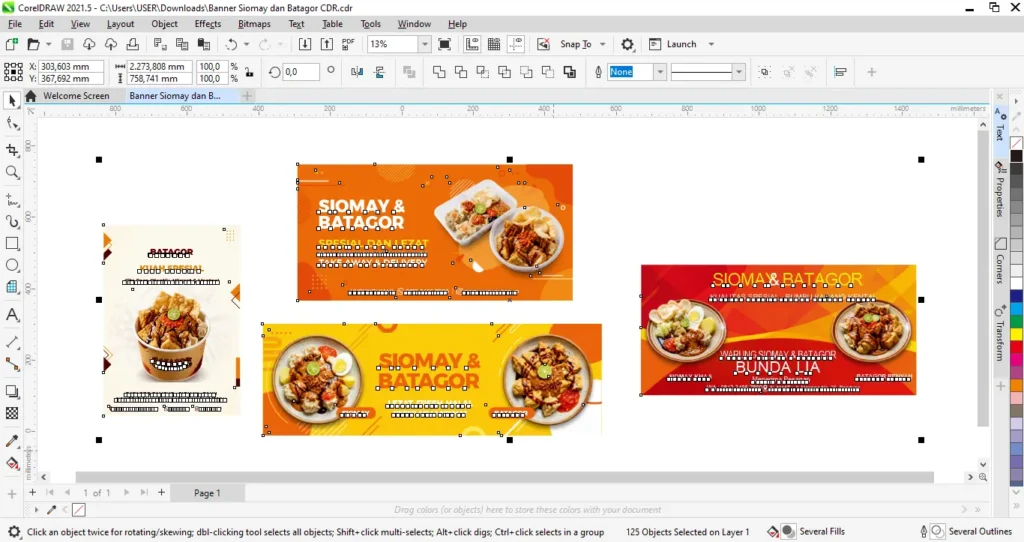Click the New document icon
Screen dimensions: 1024x542
click(11, 44)
